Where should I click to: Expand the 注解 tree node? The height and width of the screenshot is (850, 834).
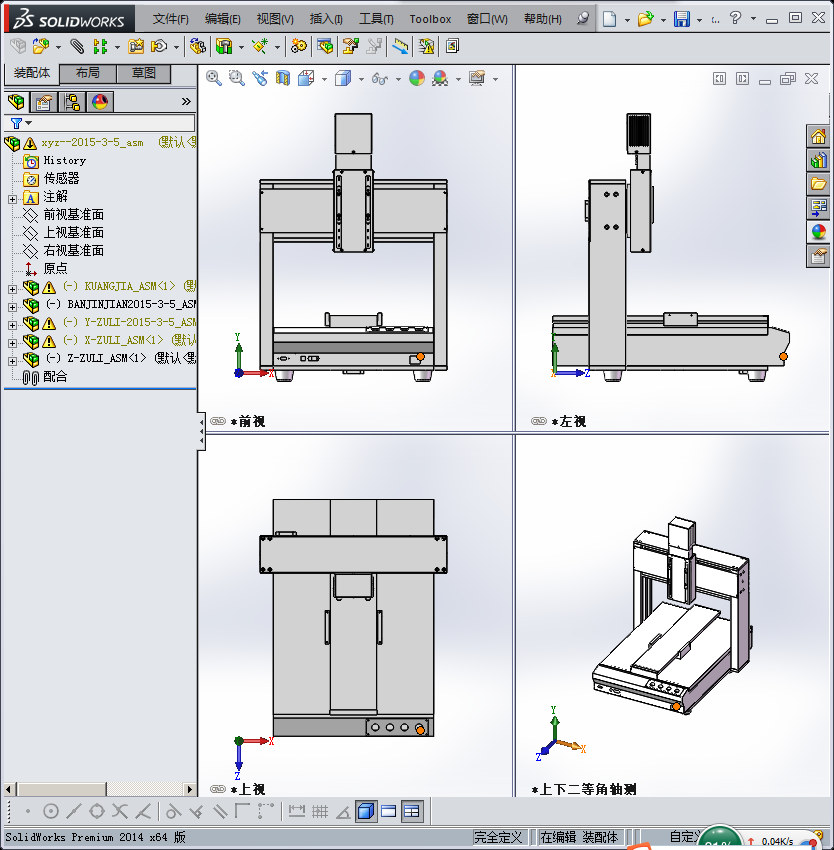pyautogui.click(x=12, y=199)
